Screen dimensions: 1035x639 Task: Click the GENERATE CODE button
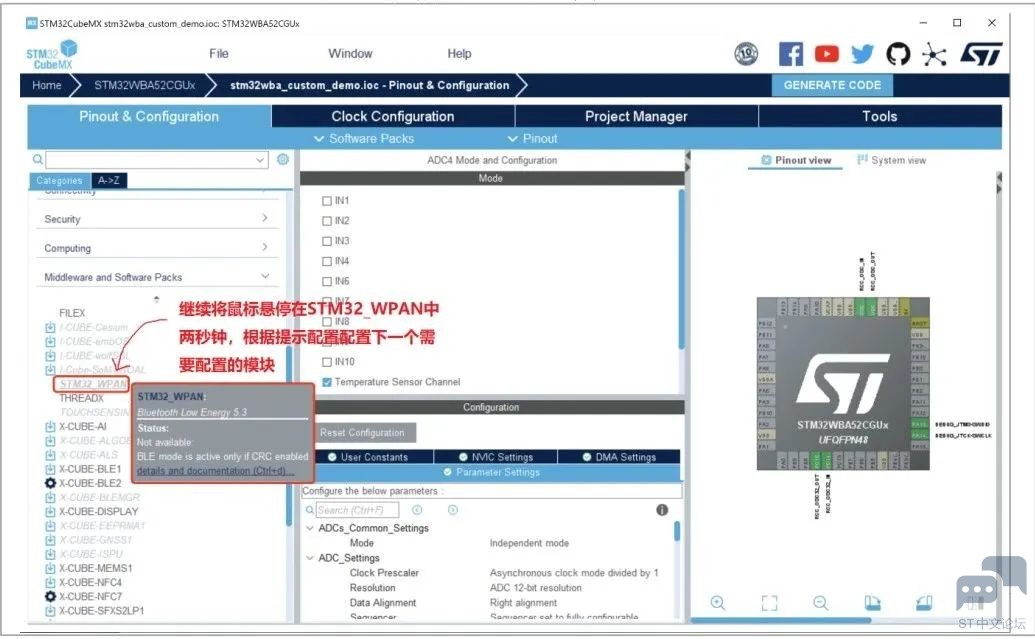832,85
